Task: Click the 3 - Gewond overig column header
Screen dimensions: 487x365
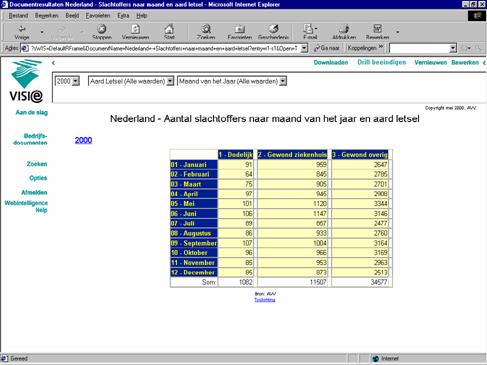Action: click(360, 155)
